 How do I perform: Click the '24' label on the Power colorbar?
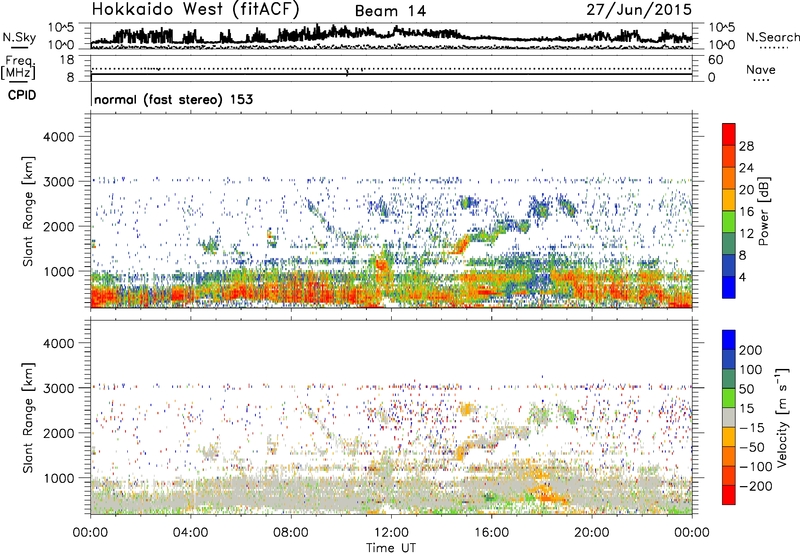coord(746,168)
